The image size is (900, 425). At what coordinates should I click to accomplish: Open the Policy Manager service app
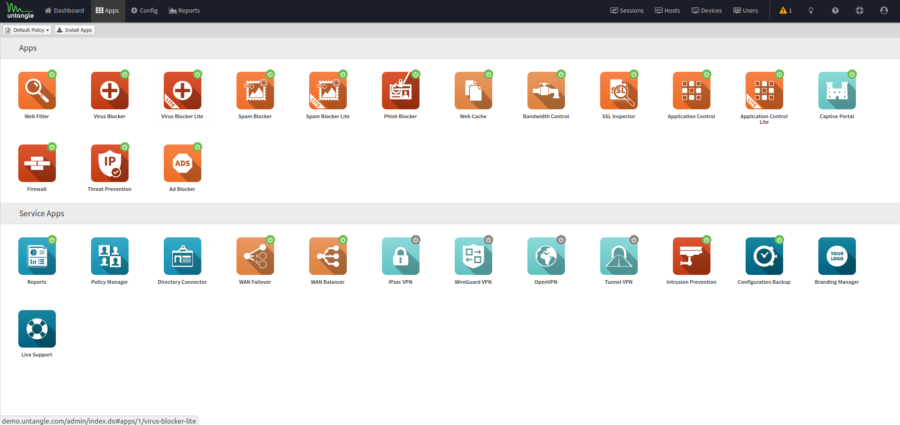tap(110, 256)
